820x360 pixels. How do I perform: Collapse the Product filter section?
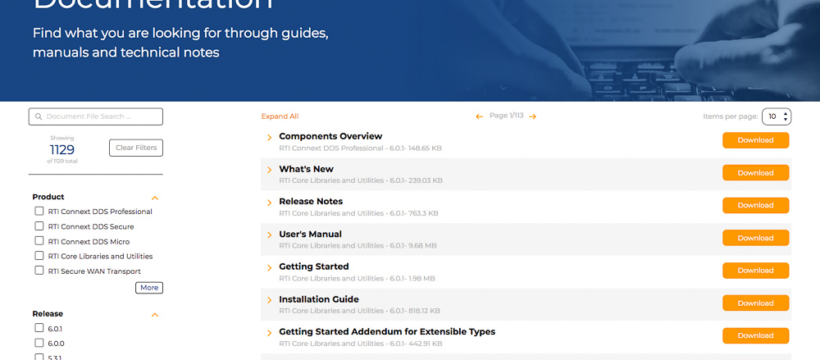[x=155, y=198]
